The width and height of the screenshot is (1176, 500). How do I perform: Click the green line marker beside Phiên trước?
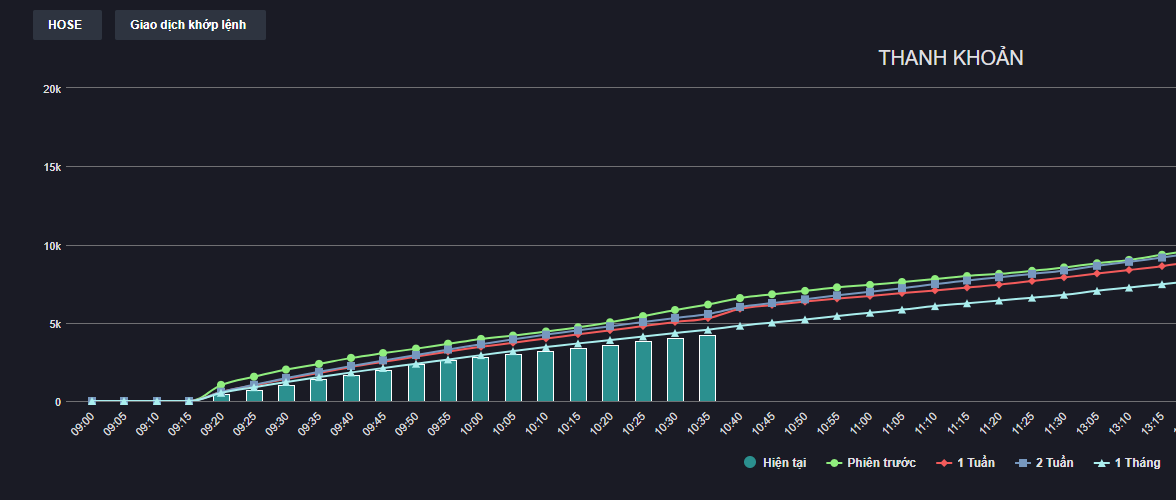pos(835,462)
